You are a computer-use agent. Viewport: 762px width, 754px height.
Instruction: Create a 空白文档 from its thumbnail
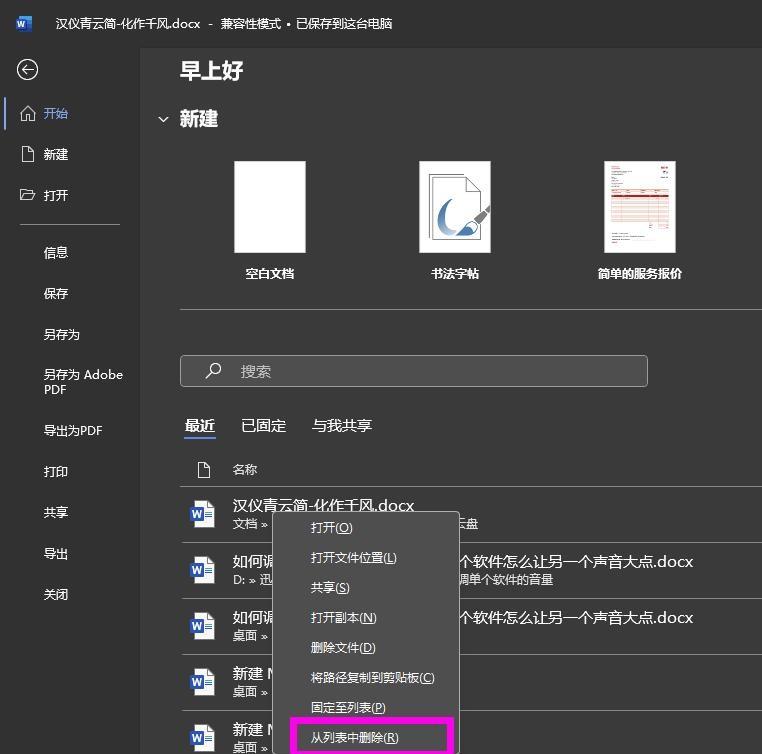(270, 207)
